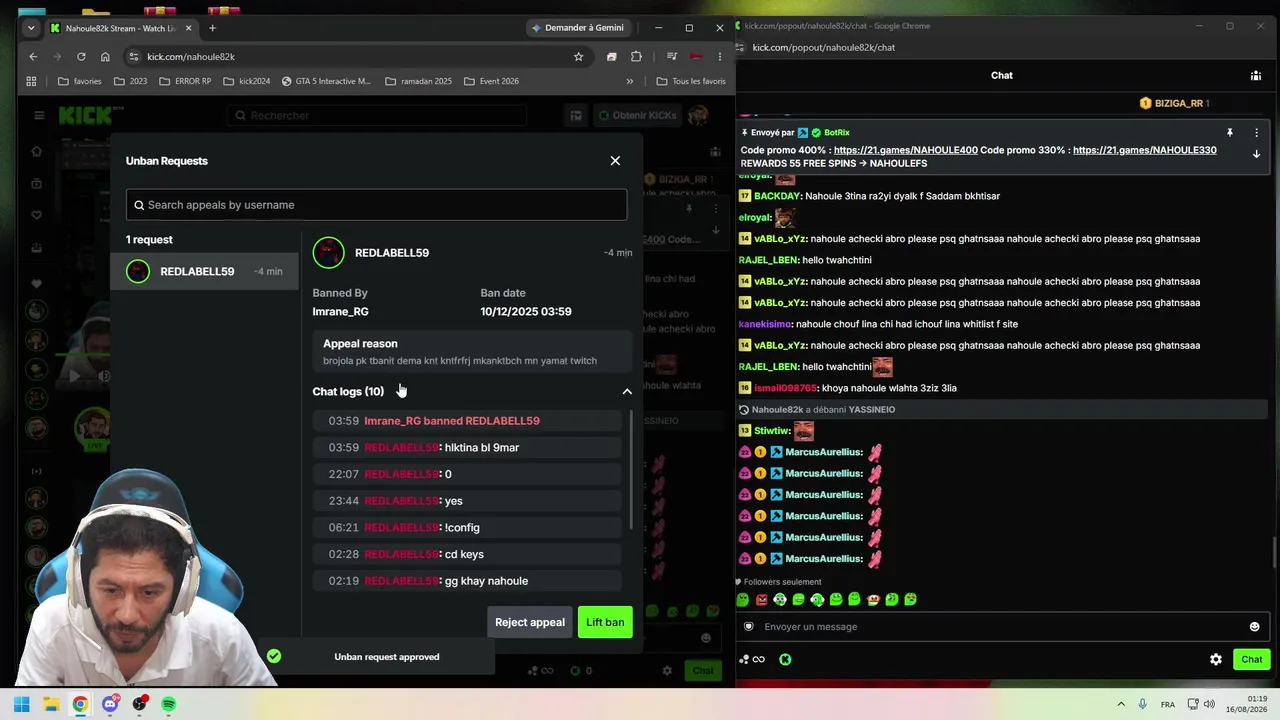1280x720 pixels.
Task: Open the user list in Chat popout
Action: (1256, 75)
